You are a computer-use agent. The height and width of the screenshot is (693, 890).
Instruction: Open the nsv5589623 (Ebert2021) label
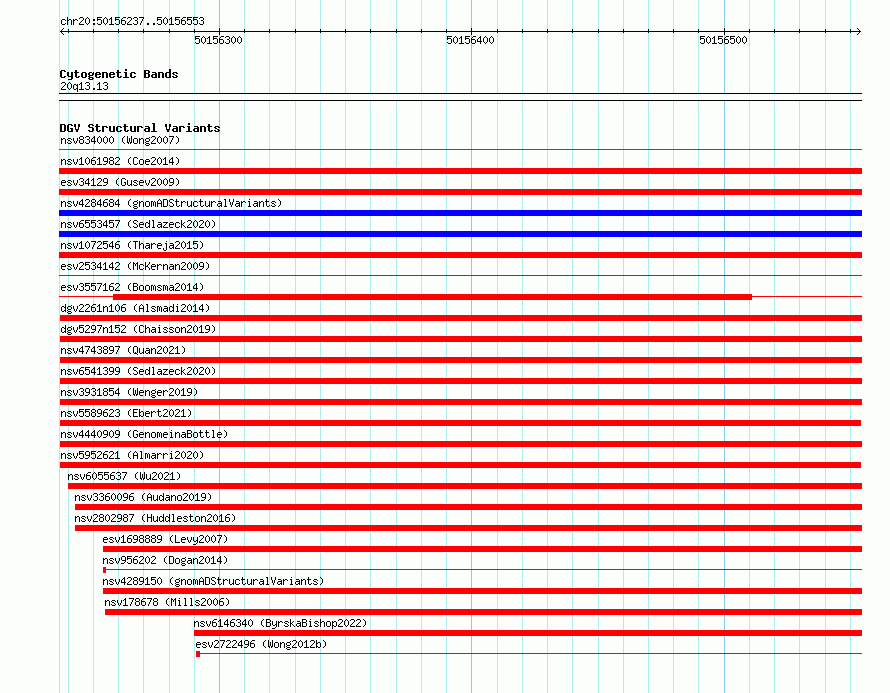point(126,413)
